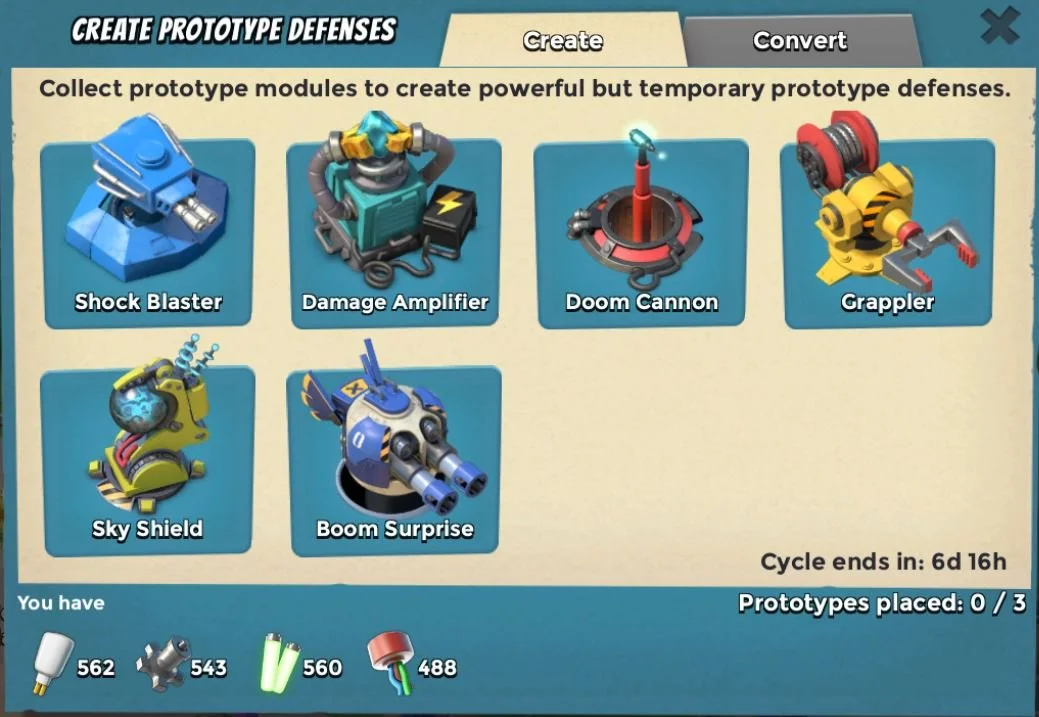Tap the green power rod module icon
The image size is (1039, 717).
[280, 664]
